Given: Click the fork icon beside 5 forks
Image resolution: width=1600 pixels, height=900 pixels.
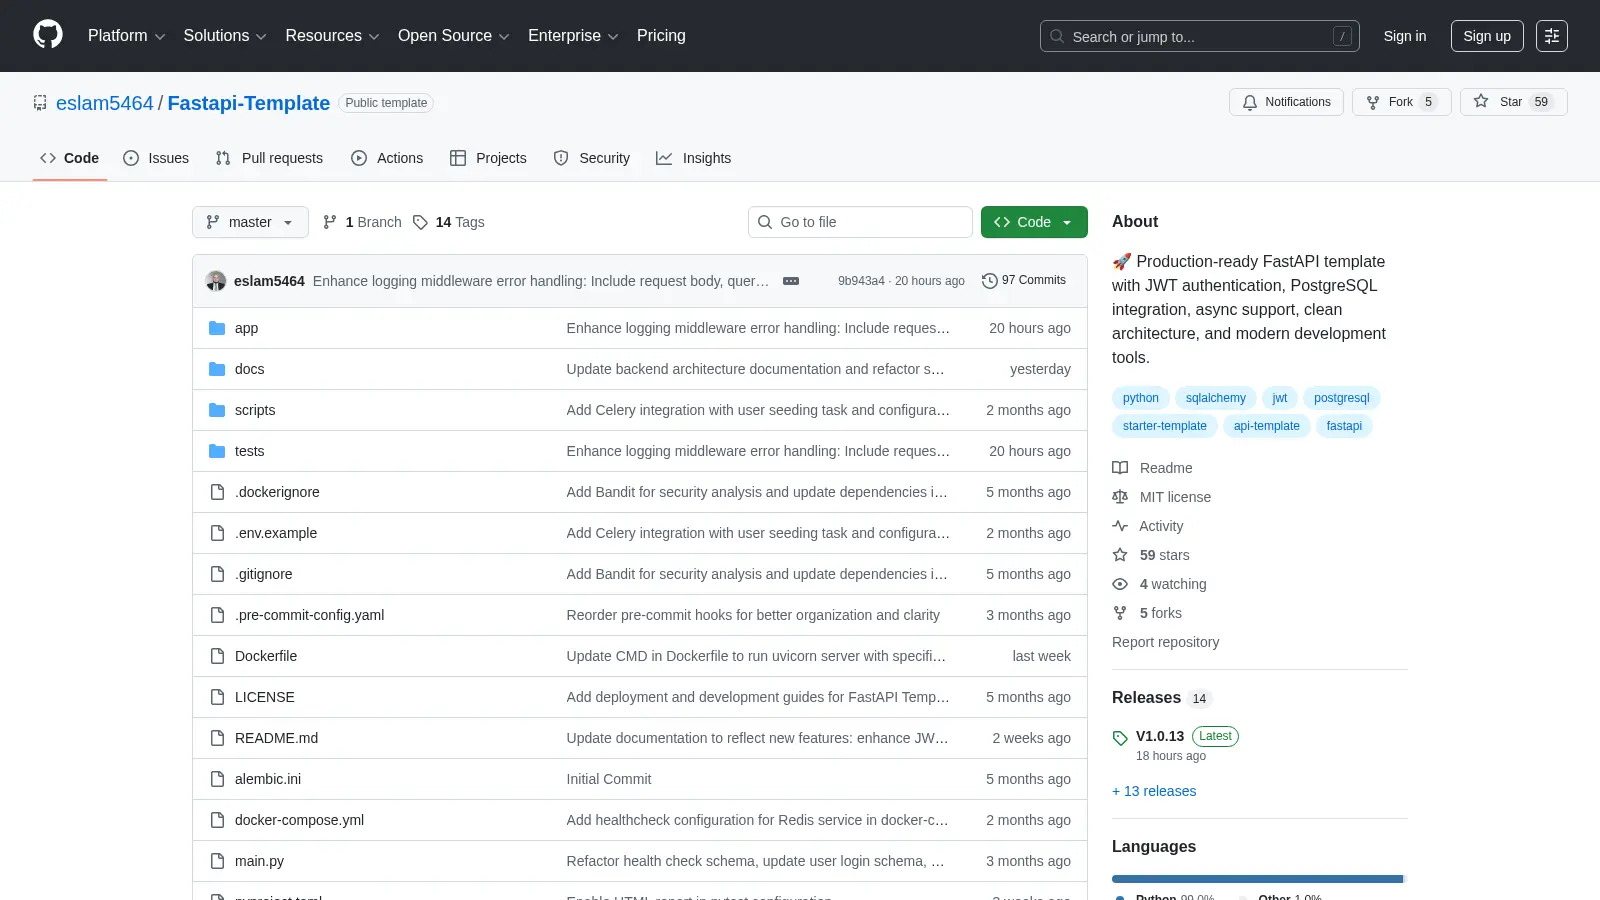Looking at the screenshot, I should coord(1120,613).
